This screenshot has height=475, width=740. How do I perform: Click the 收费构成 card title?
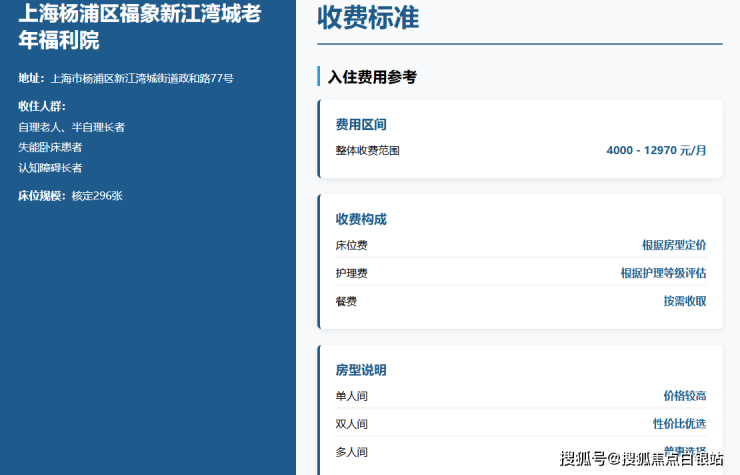tap(361, 219)
